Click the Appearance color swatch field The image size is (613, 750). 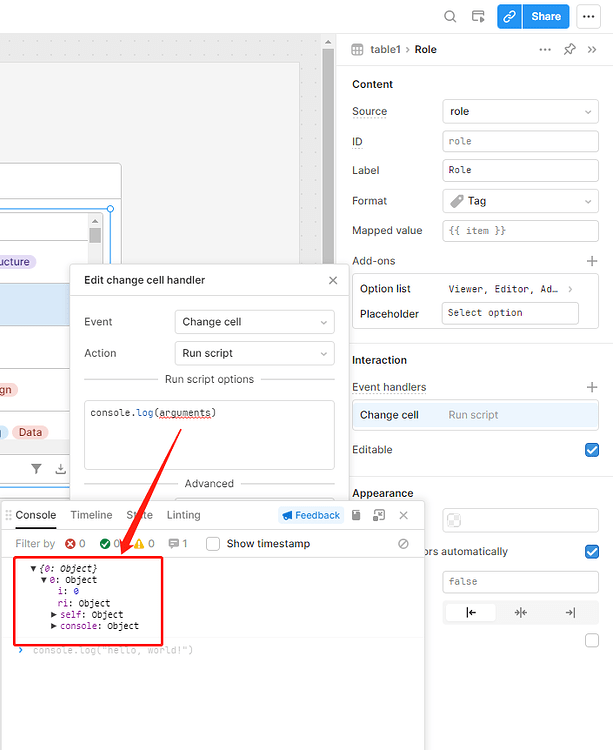(x=520, y=520)
